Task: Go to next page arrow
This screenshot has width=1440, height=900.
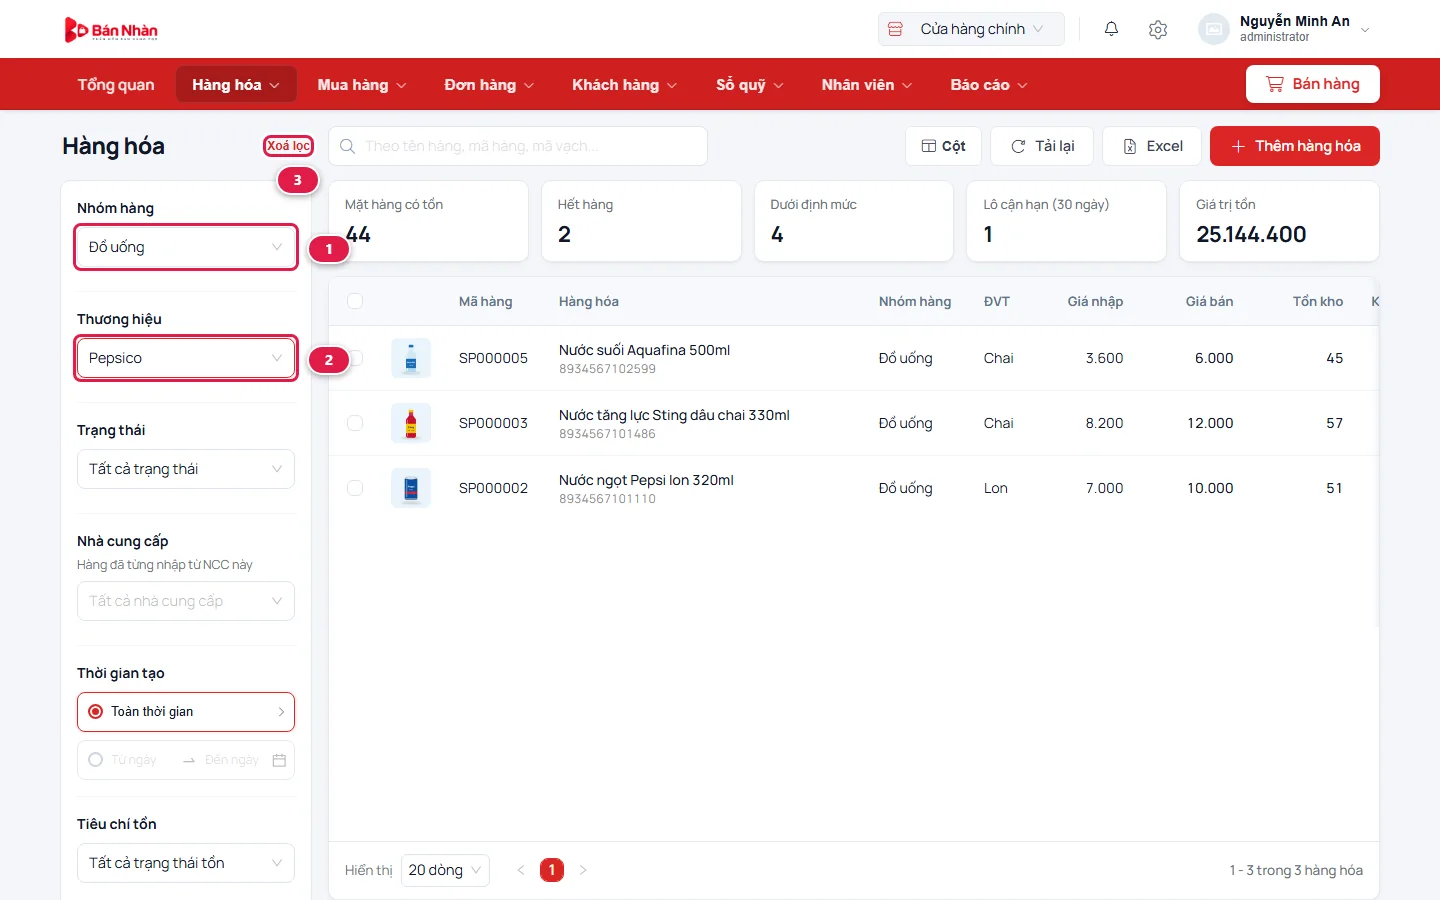Action: (x=583, y=870)
